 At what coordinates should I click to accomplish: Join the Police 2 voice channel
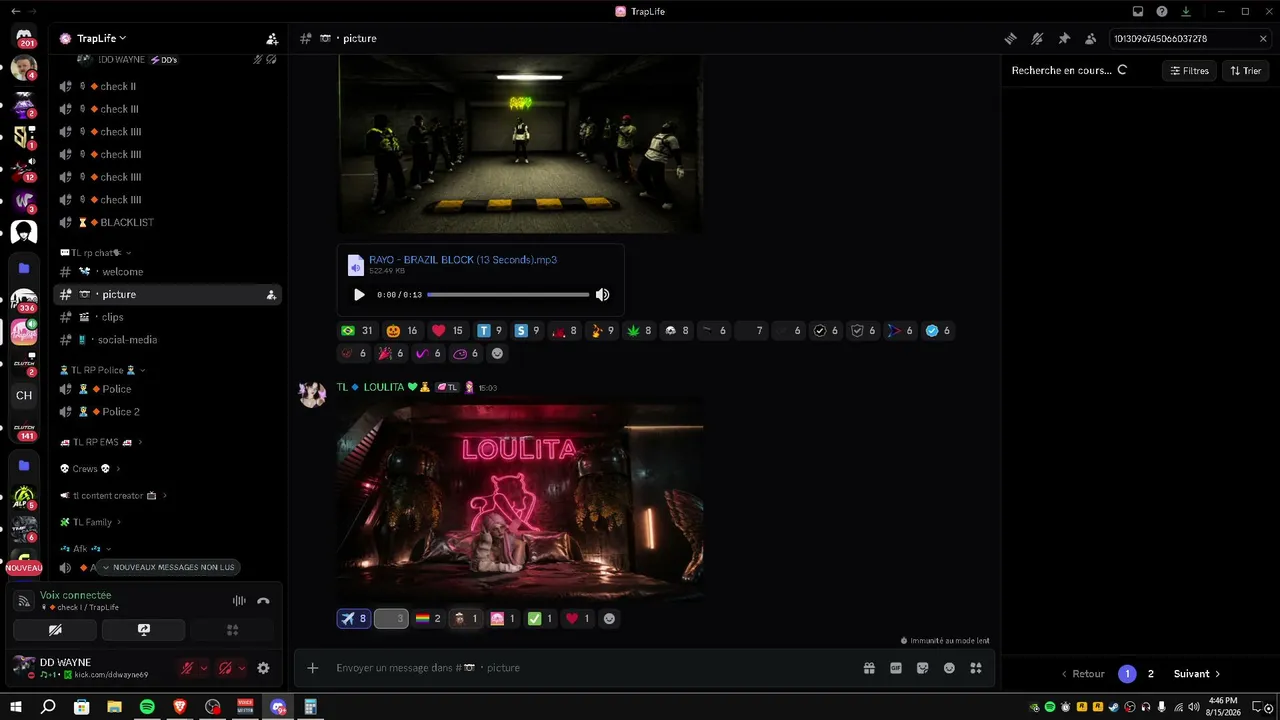[x=167, y=412]
